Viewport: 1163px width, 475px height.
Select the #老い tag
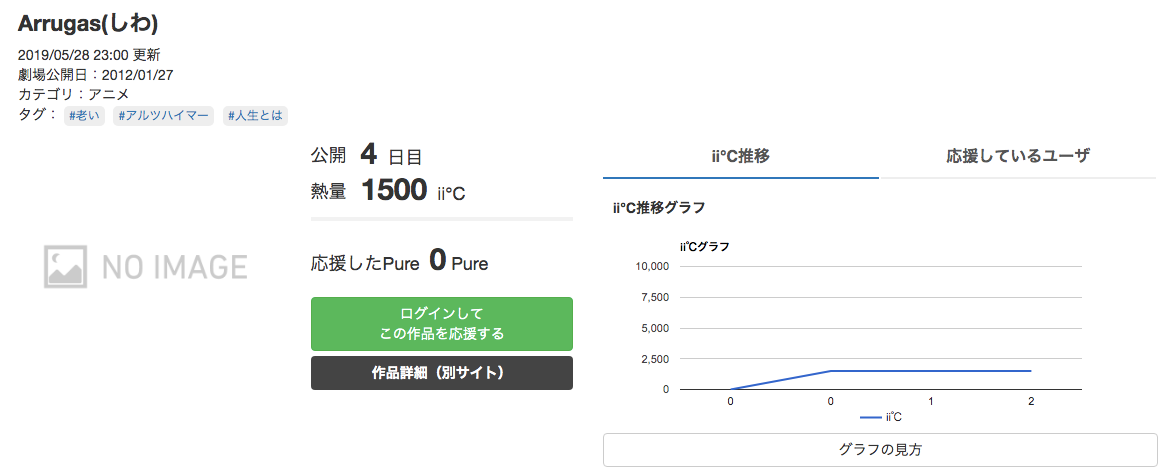(85, 116)
